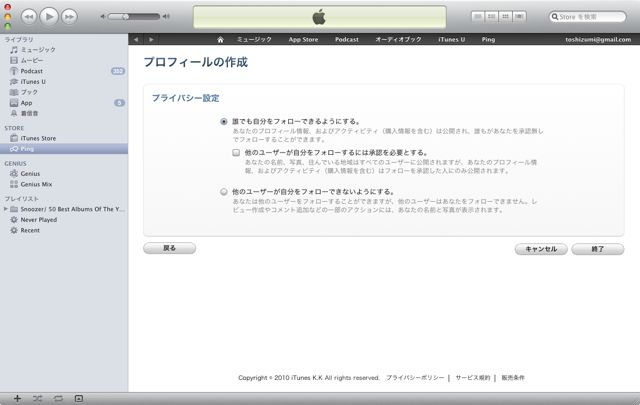Click the next track forward button

coord(69,17)
